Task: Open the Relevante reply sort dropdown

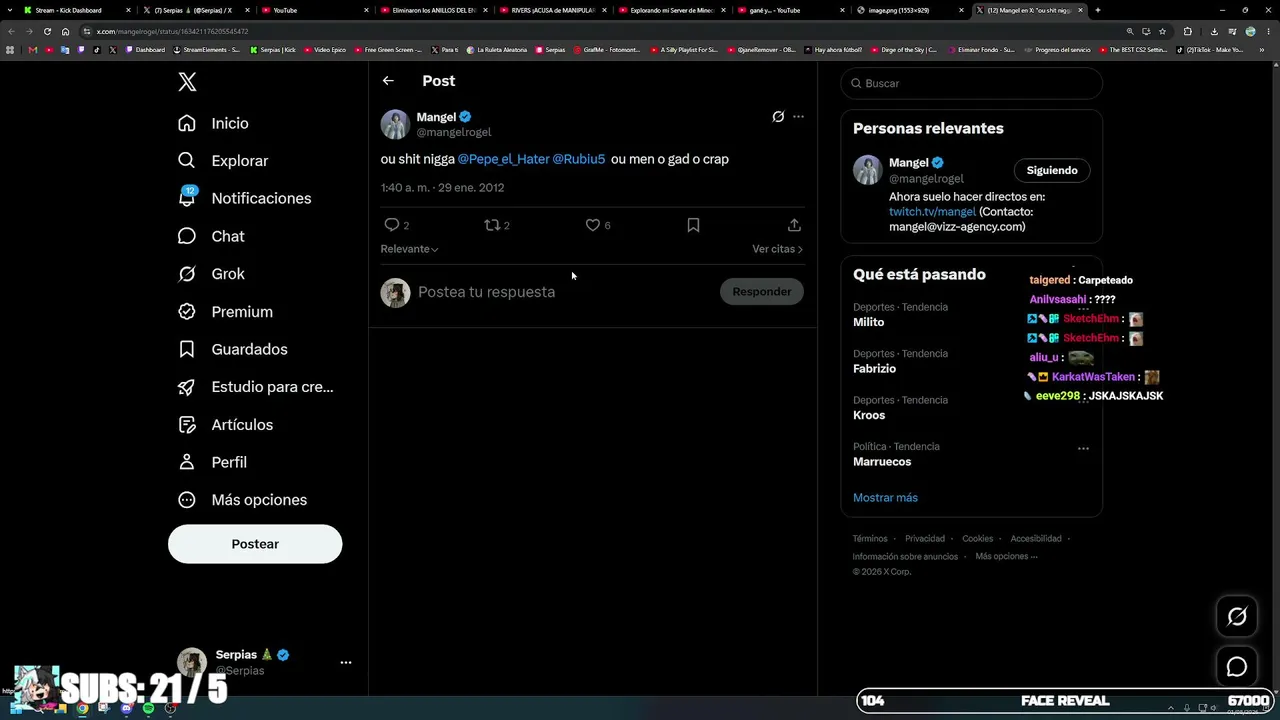Action: [409, 249]
